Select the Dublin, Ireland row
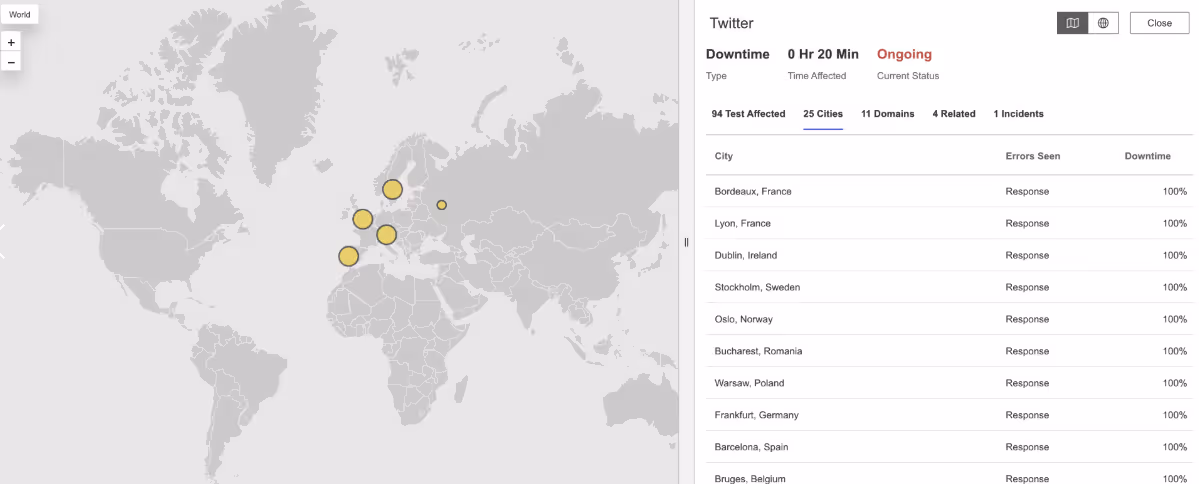 [x=949, y=255]
